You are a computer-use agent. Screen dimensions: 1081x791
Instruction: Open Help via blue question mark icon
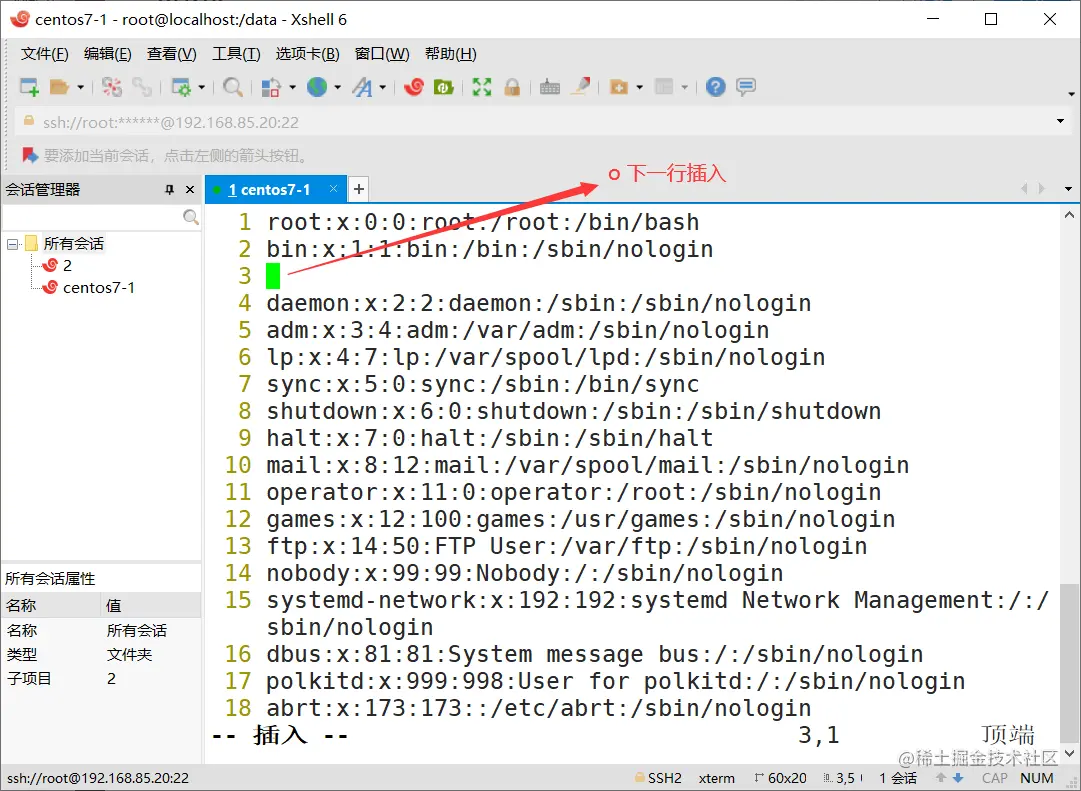pyautogui.click(x=716, y=87)
